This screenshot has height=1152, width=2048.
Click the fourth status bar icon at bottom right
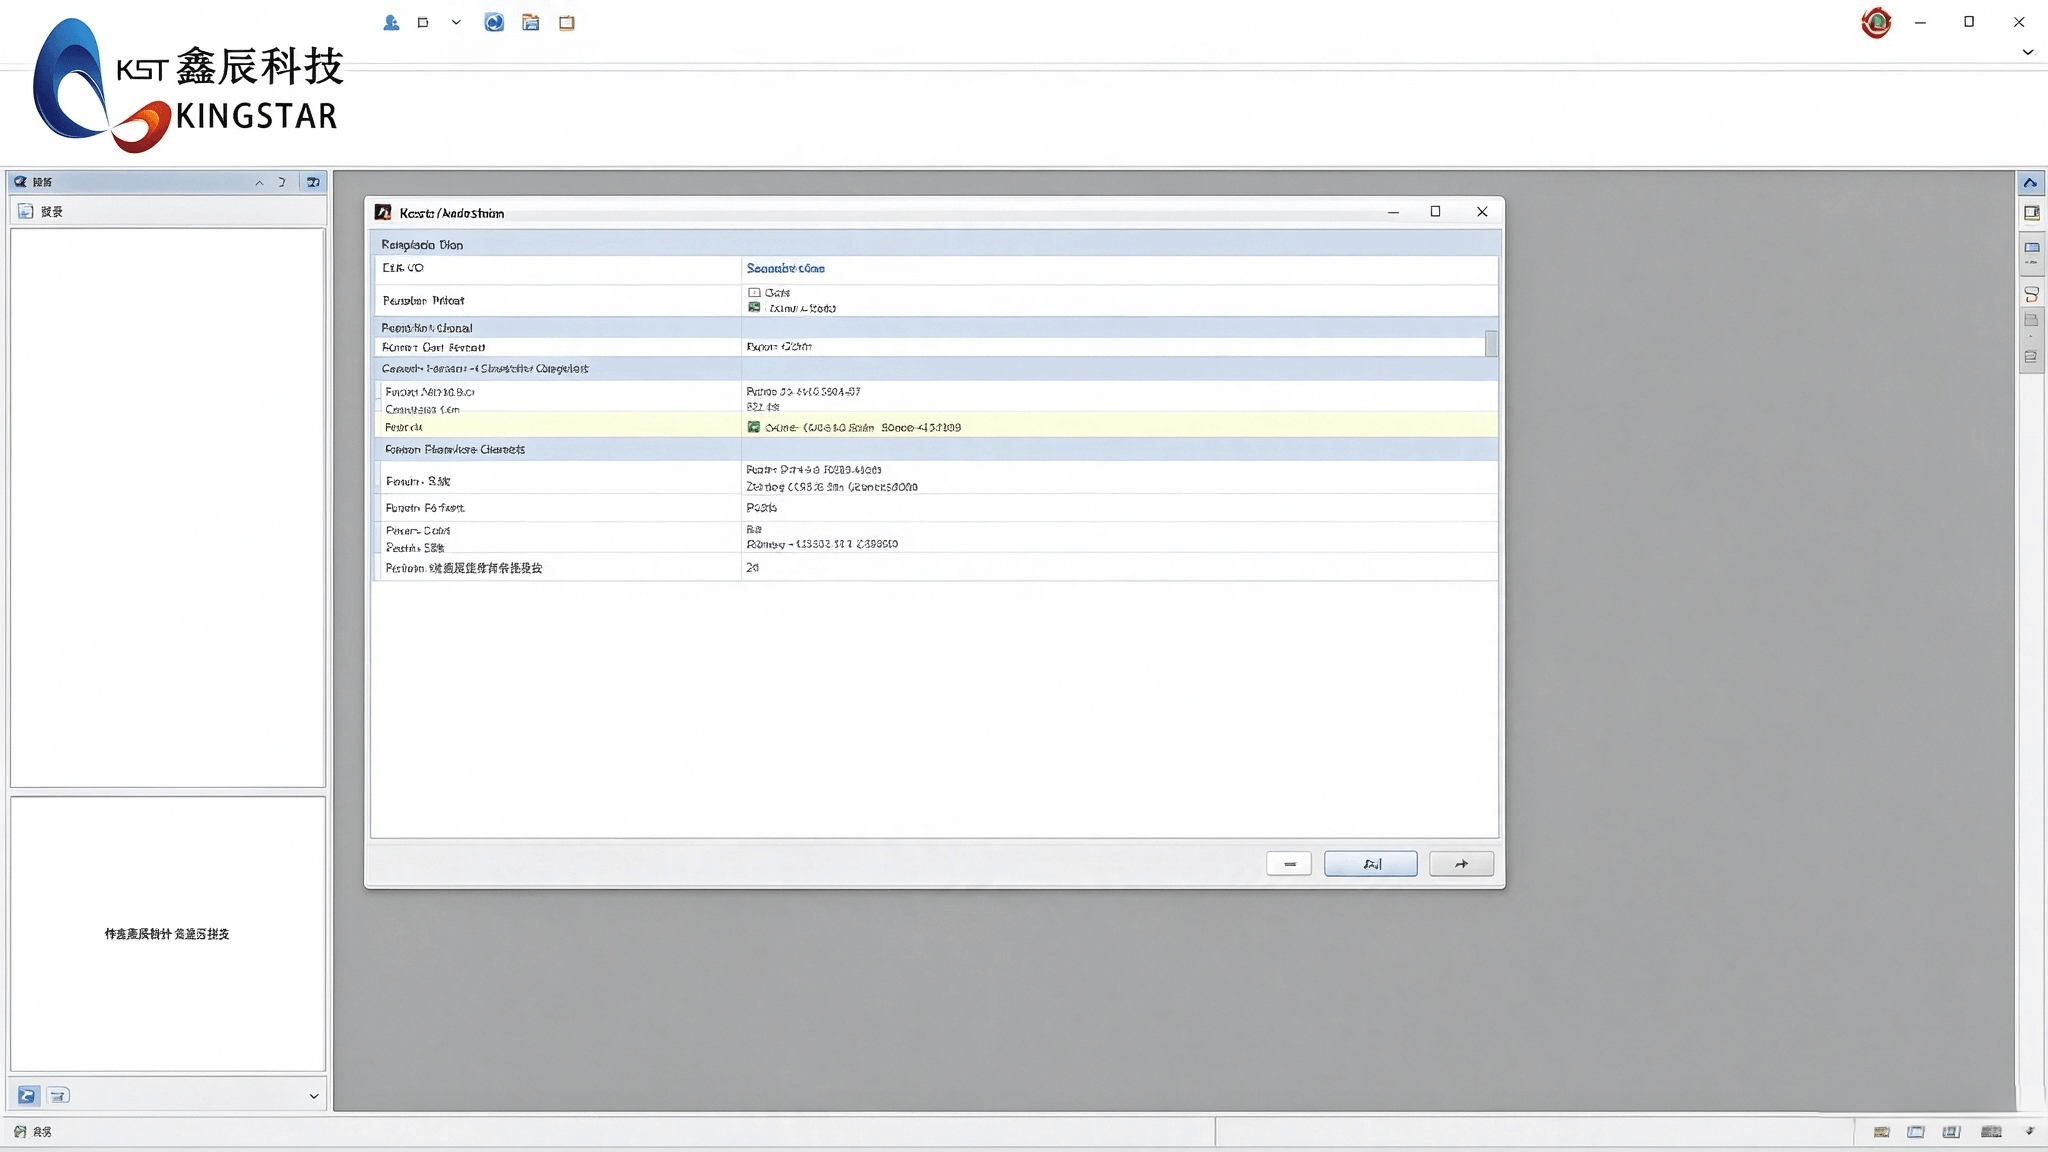(1991, 1132)
